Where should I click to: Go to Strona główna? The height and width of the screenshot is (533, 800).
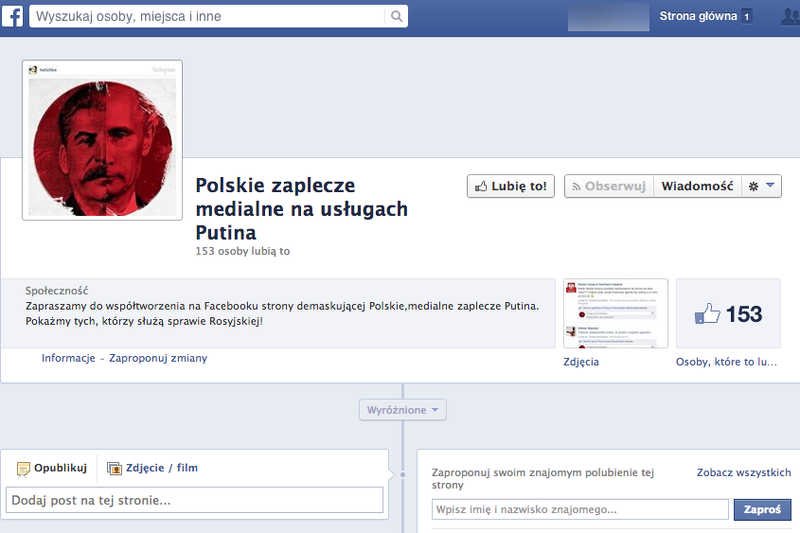[x=697, y=16]
